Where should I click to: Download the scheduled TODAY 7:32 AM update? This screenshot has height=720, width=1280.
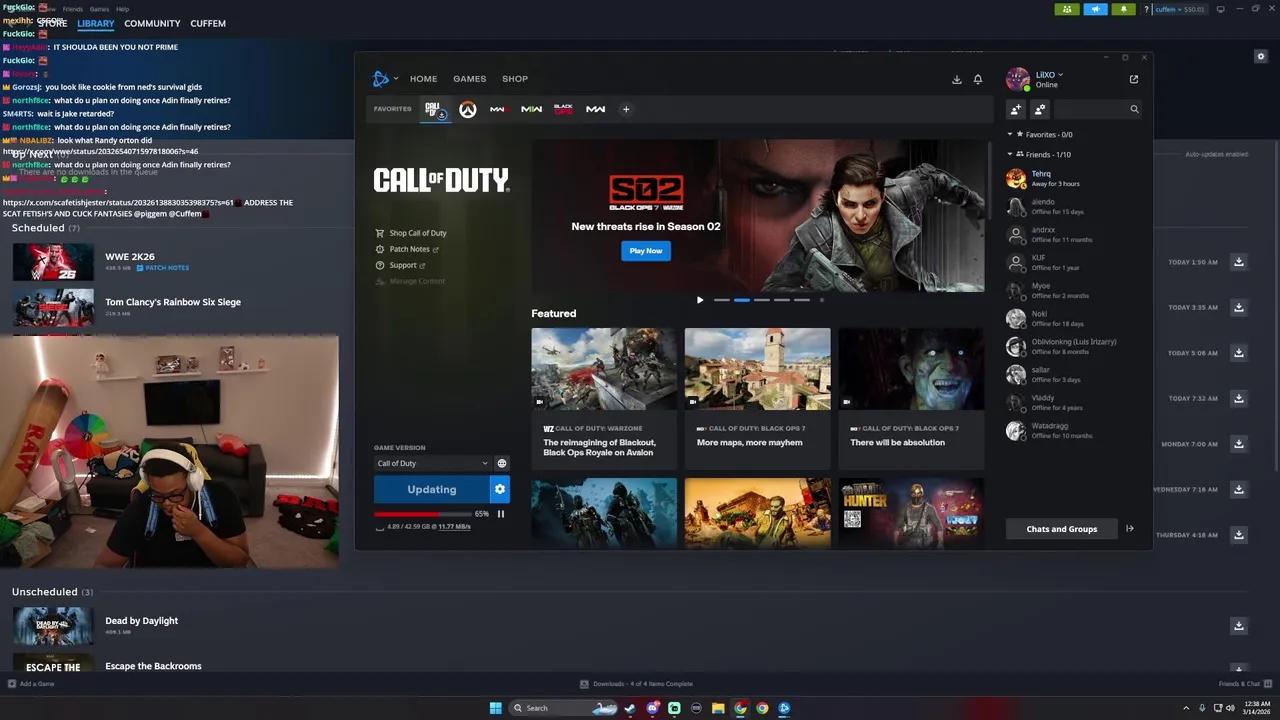(x=1239, y=398)
